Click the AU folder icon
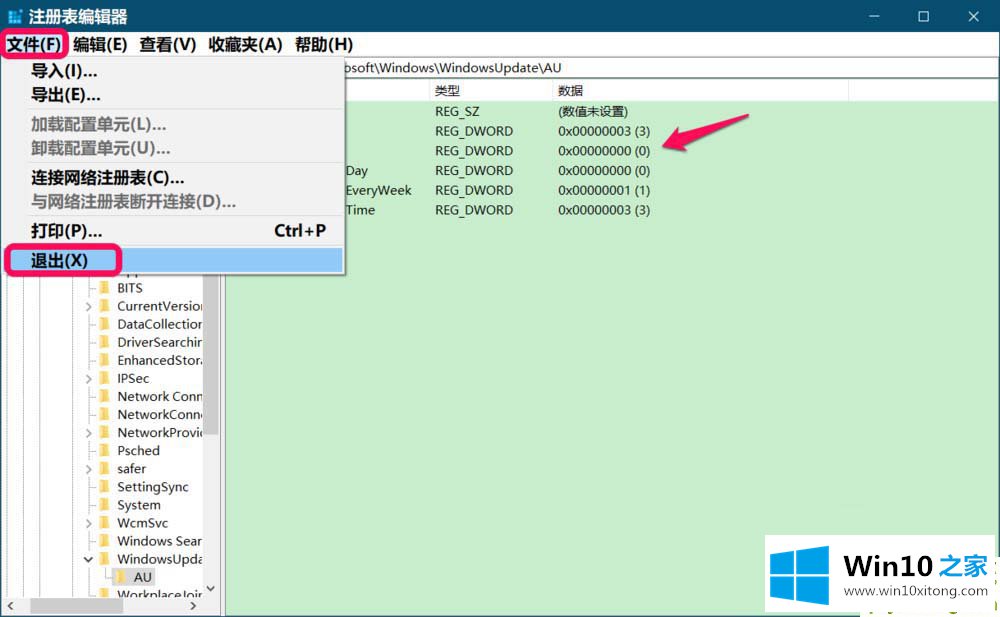The image size is (1000, 617). 121,577
